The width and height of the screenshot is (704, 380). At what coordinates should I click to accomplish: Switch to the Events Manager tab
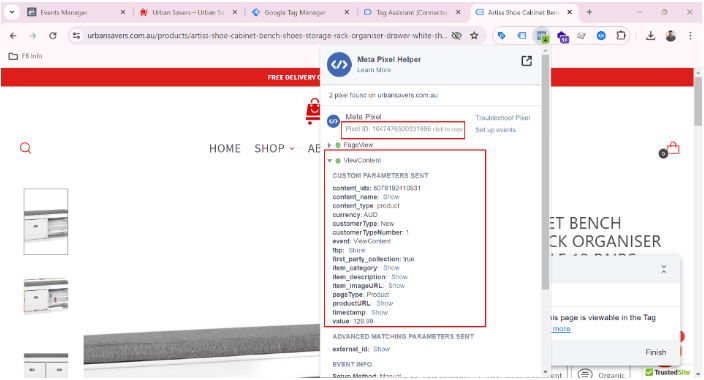[x=64, y=13]
